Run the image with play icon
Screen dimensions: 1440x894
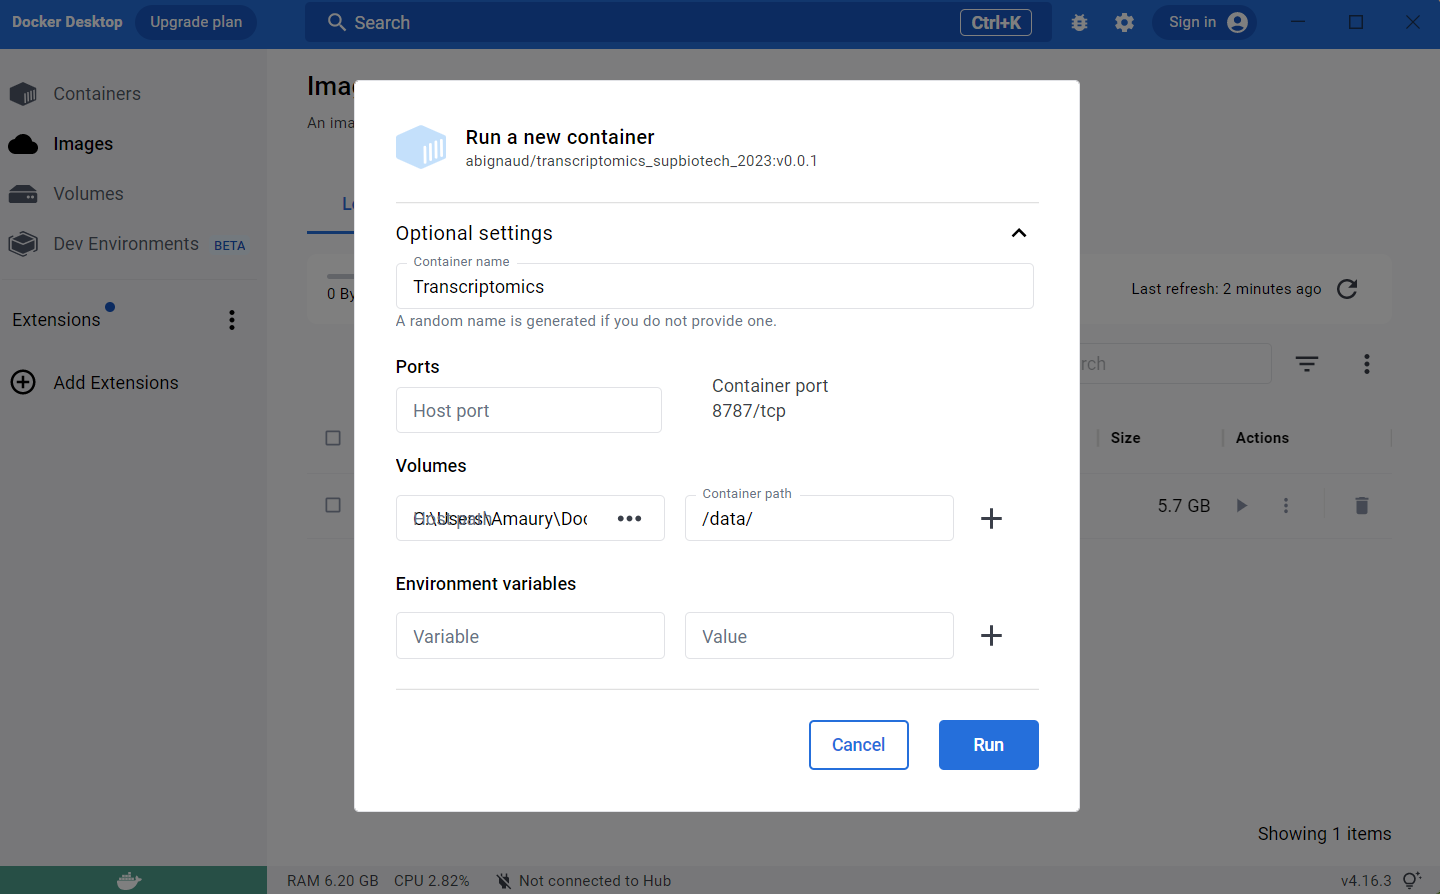1241,506
